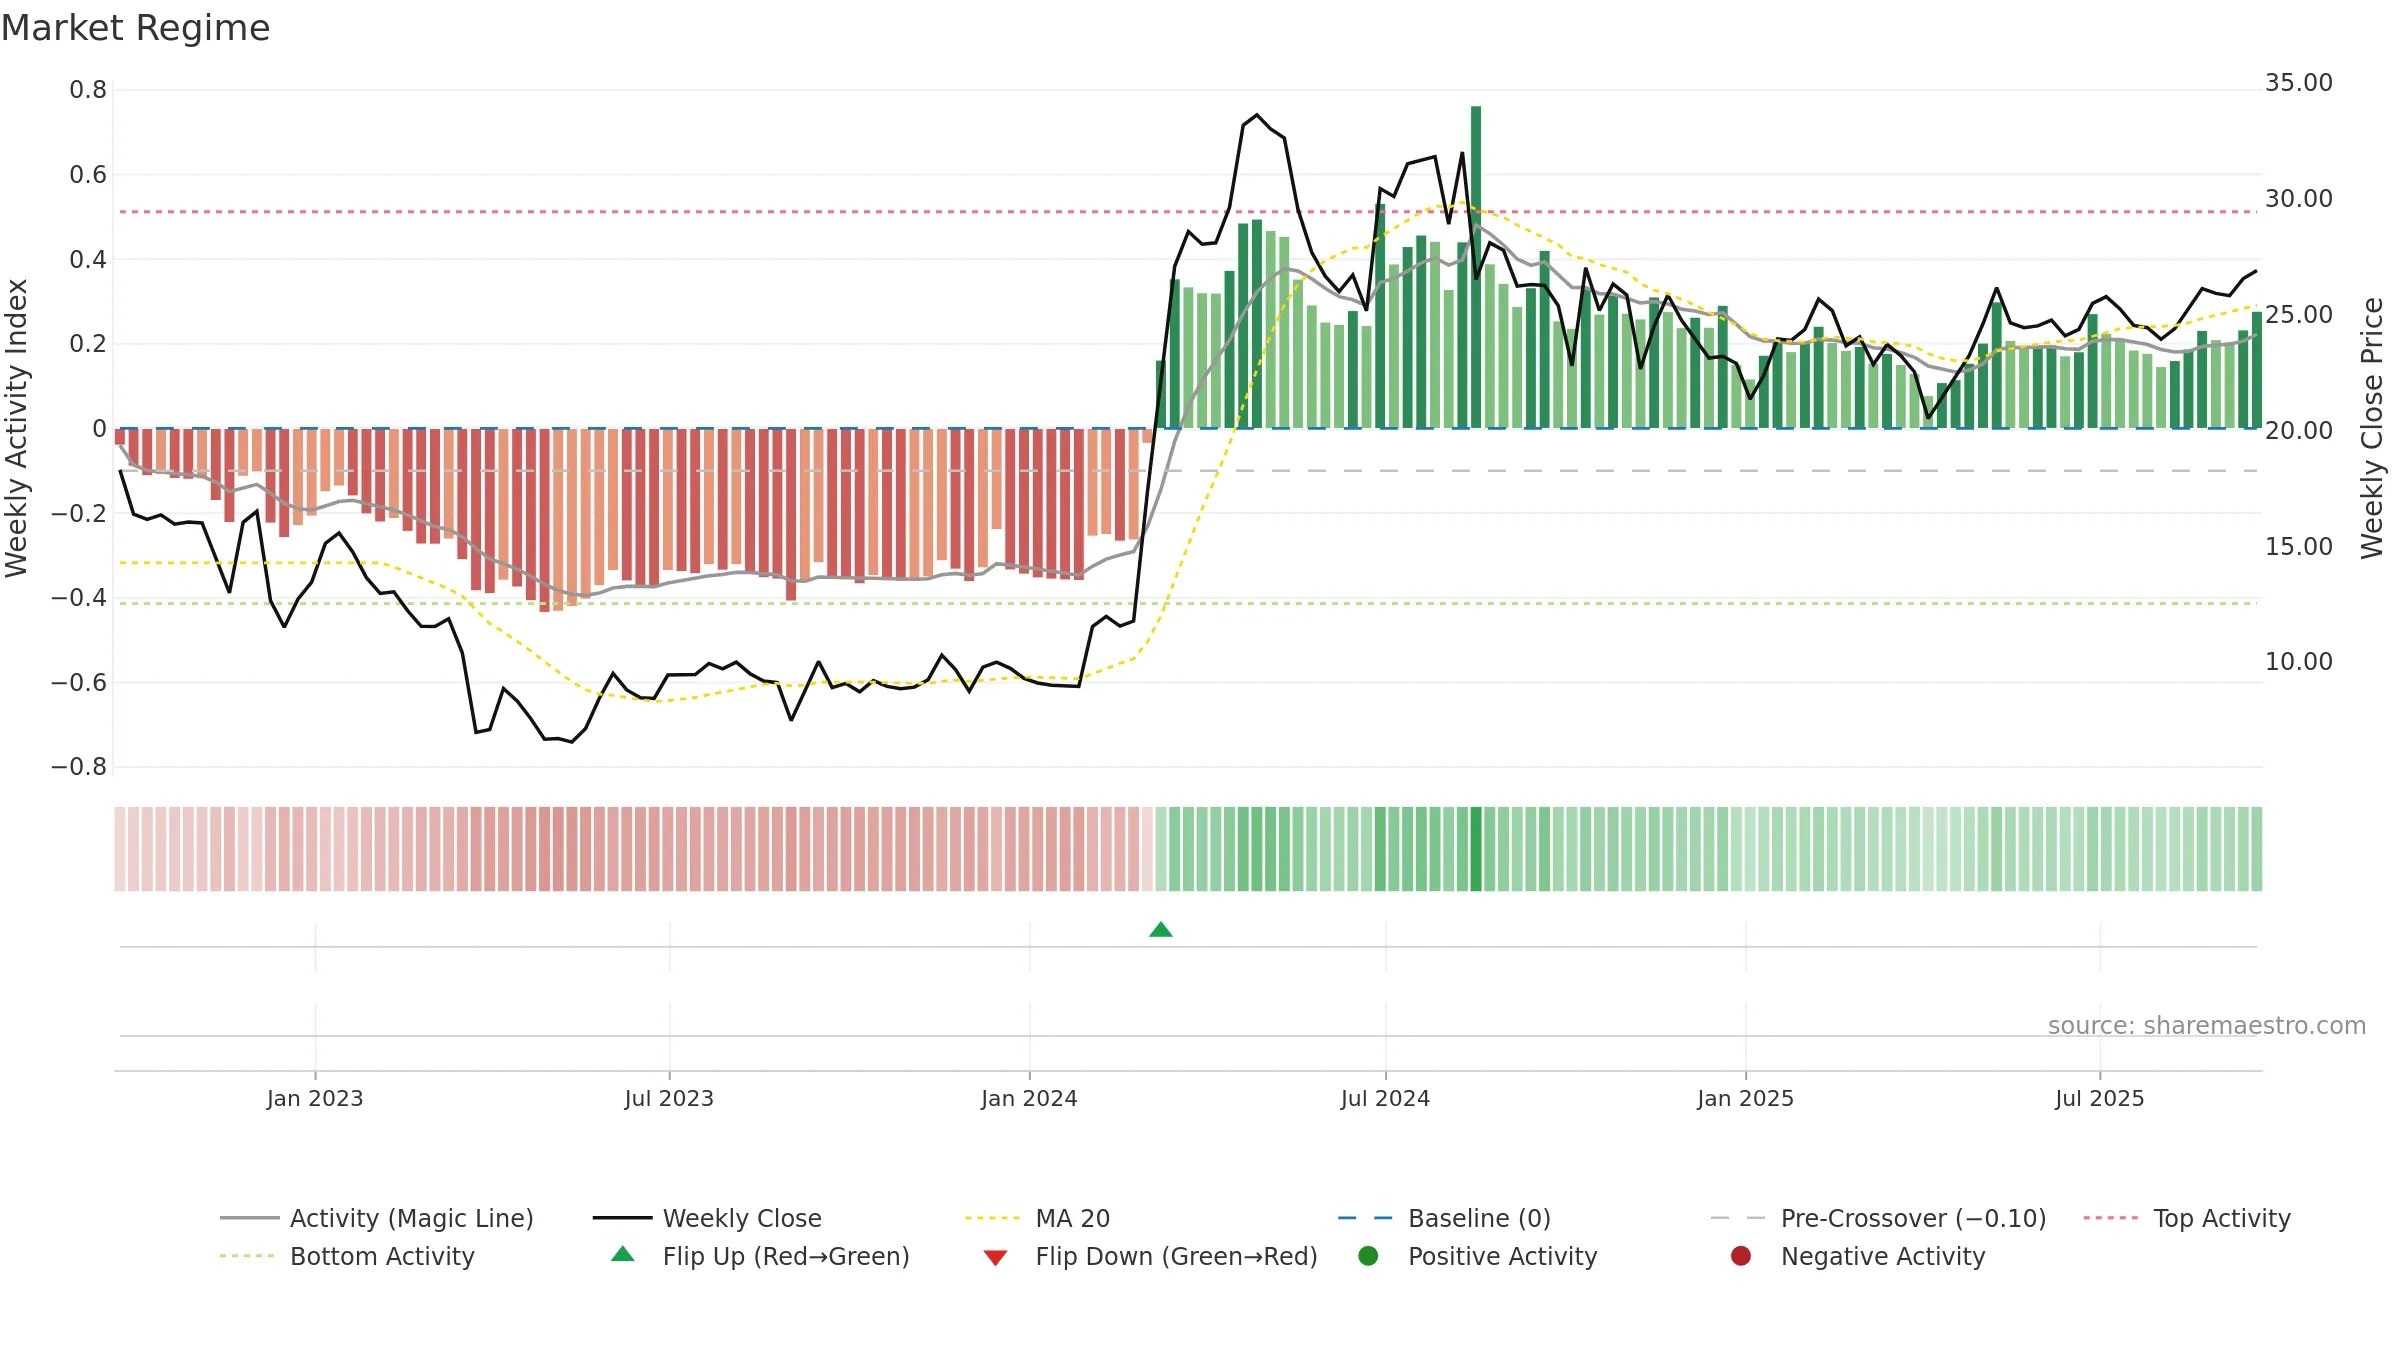Click the tallest green activity bar
The image size is (2400, 1350).
click(x=1476, y=267)
